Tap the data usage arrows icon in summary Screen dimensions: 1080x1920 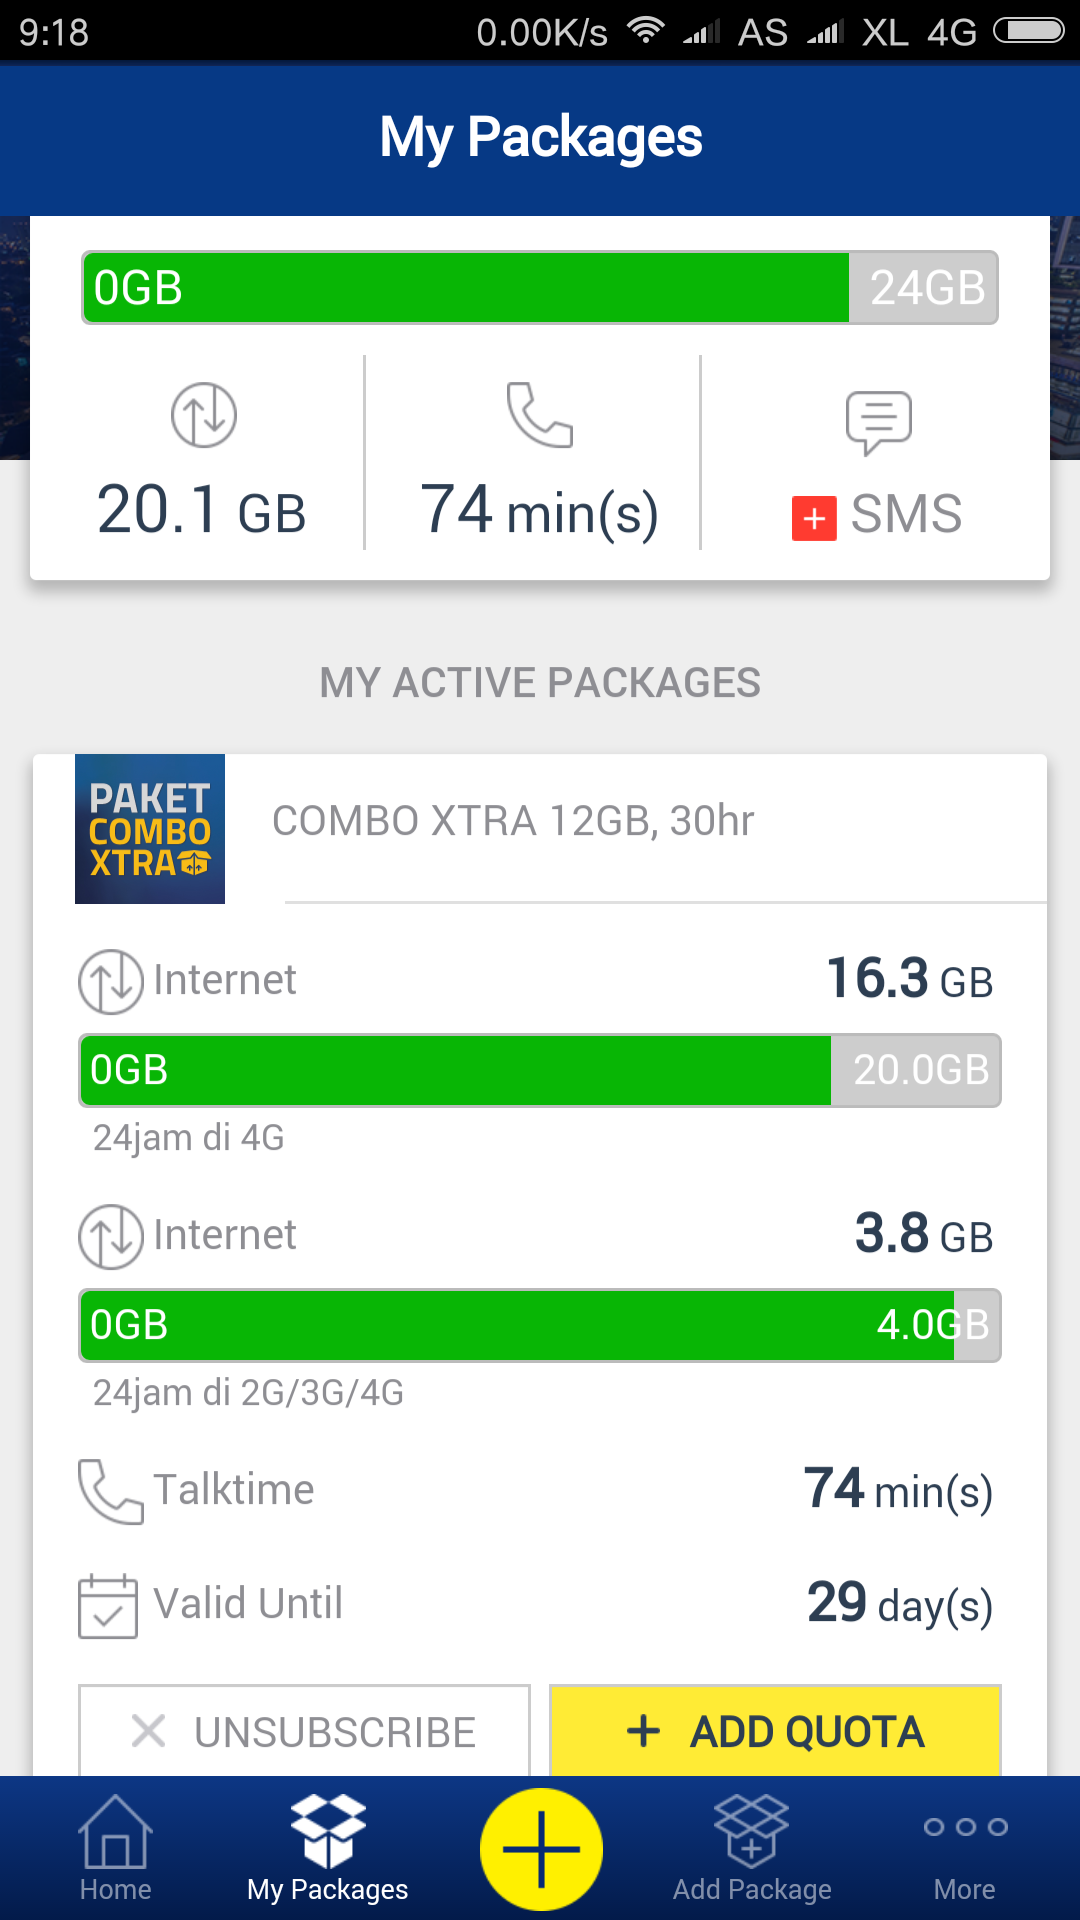click(x=204, y=415)
